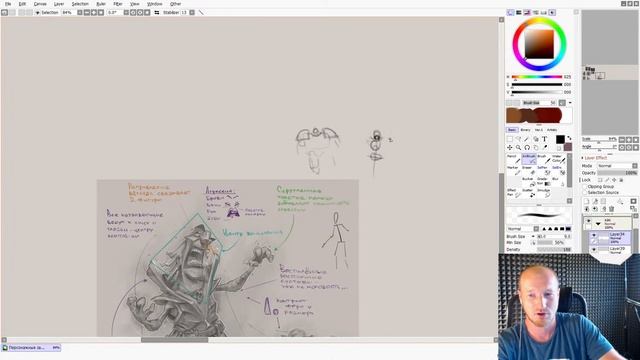This screenshot has width=640, height=360.
Task: Open the brush blend mode Normal dropdown
Action: pyautogui.click(x=522, y=229)
